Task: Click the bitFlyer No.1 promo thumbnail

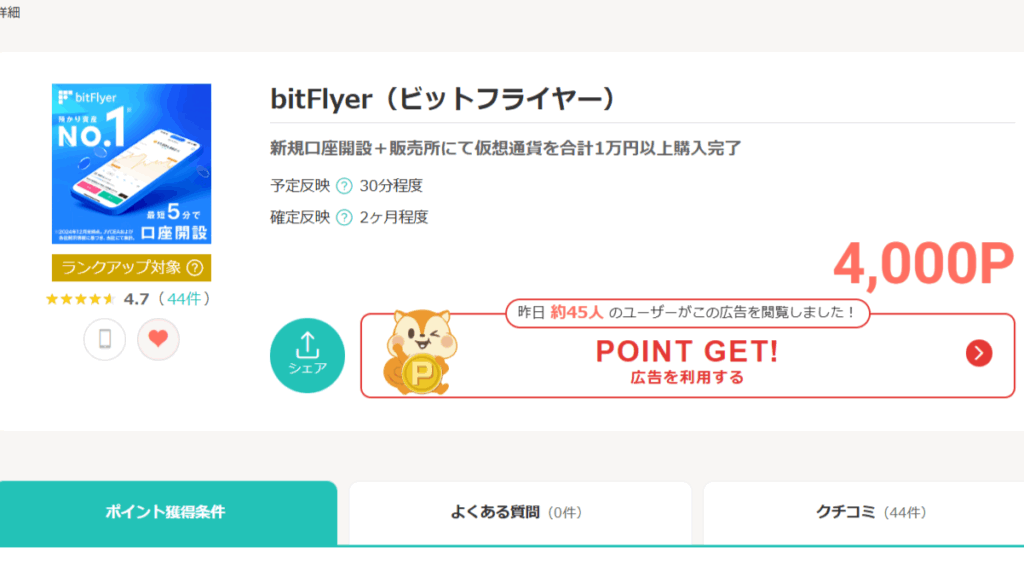Action: click(x=131, y=163)
